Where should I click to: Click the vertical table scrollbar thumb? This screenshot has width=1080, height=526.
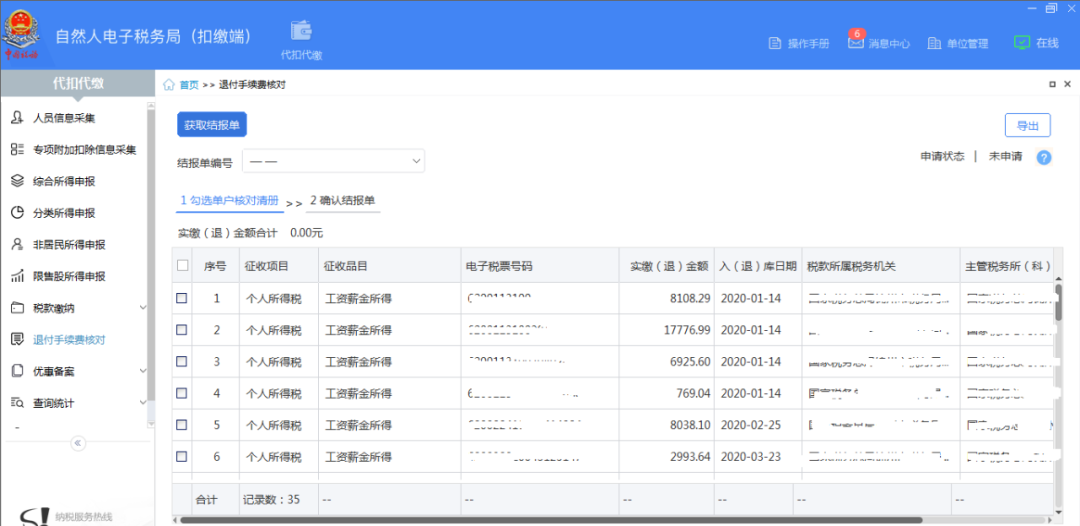[x=1059, y=302]
